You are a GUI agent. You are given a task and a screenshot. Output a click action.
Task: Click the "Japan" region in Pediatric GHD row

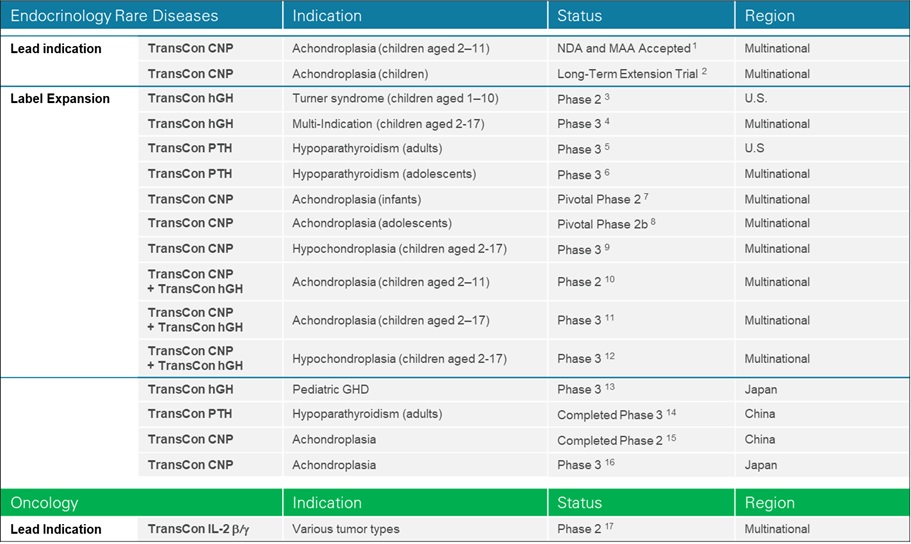click(760, 390)
